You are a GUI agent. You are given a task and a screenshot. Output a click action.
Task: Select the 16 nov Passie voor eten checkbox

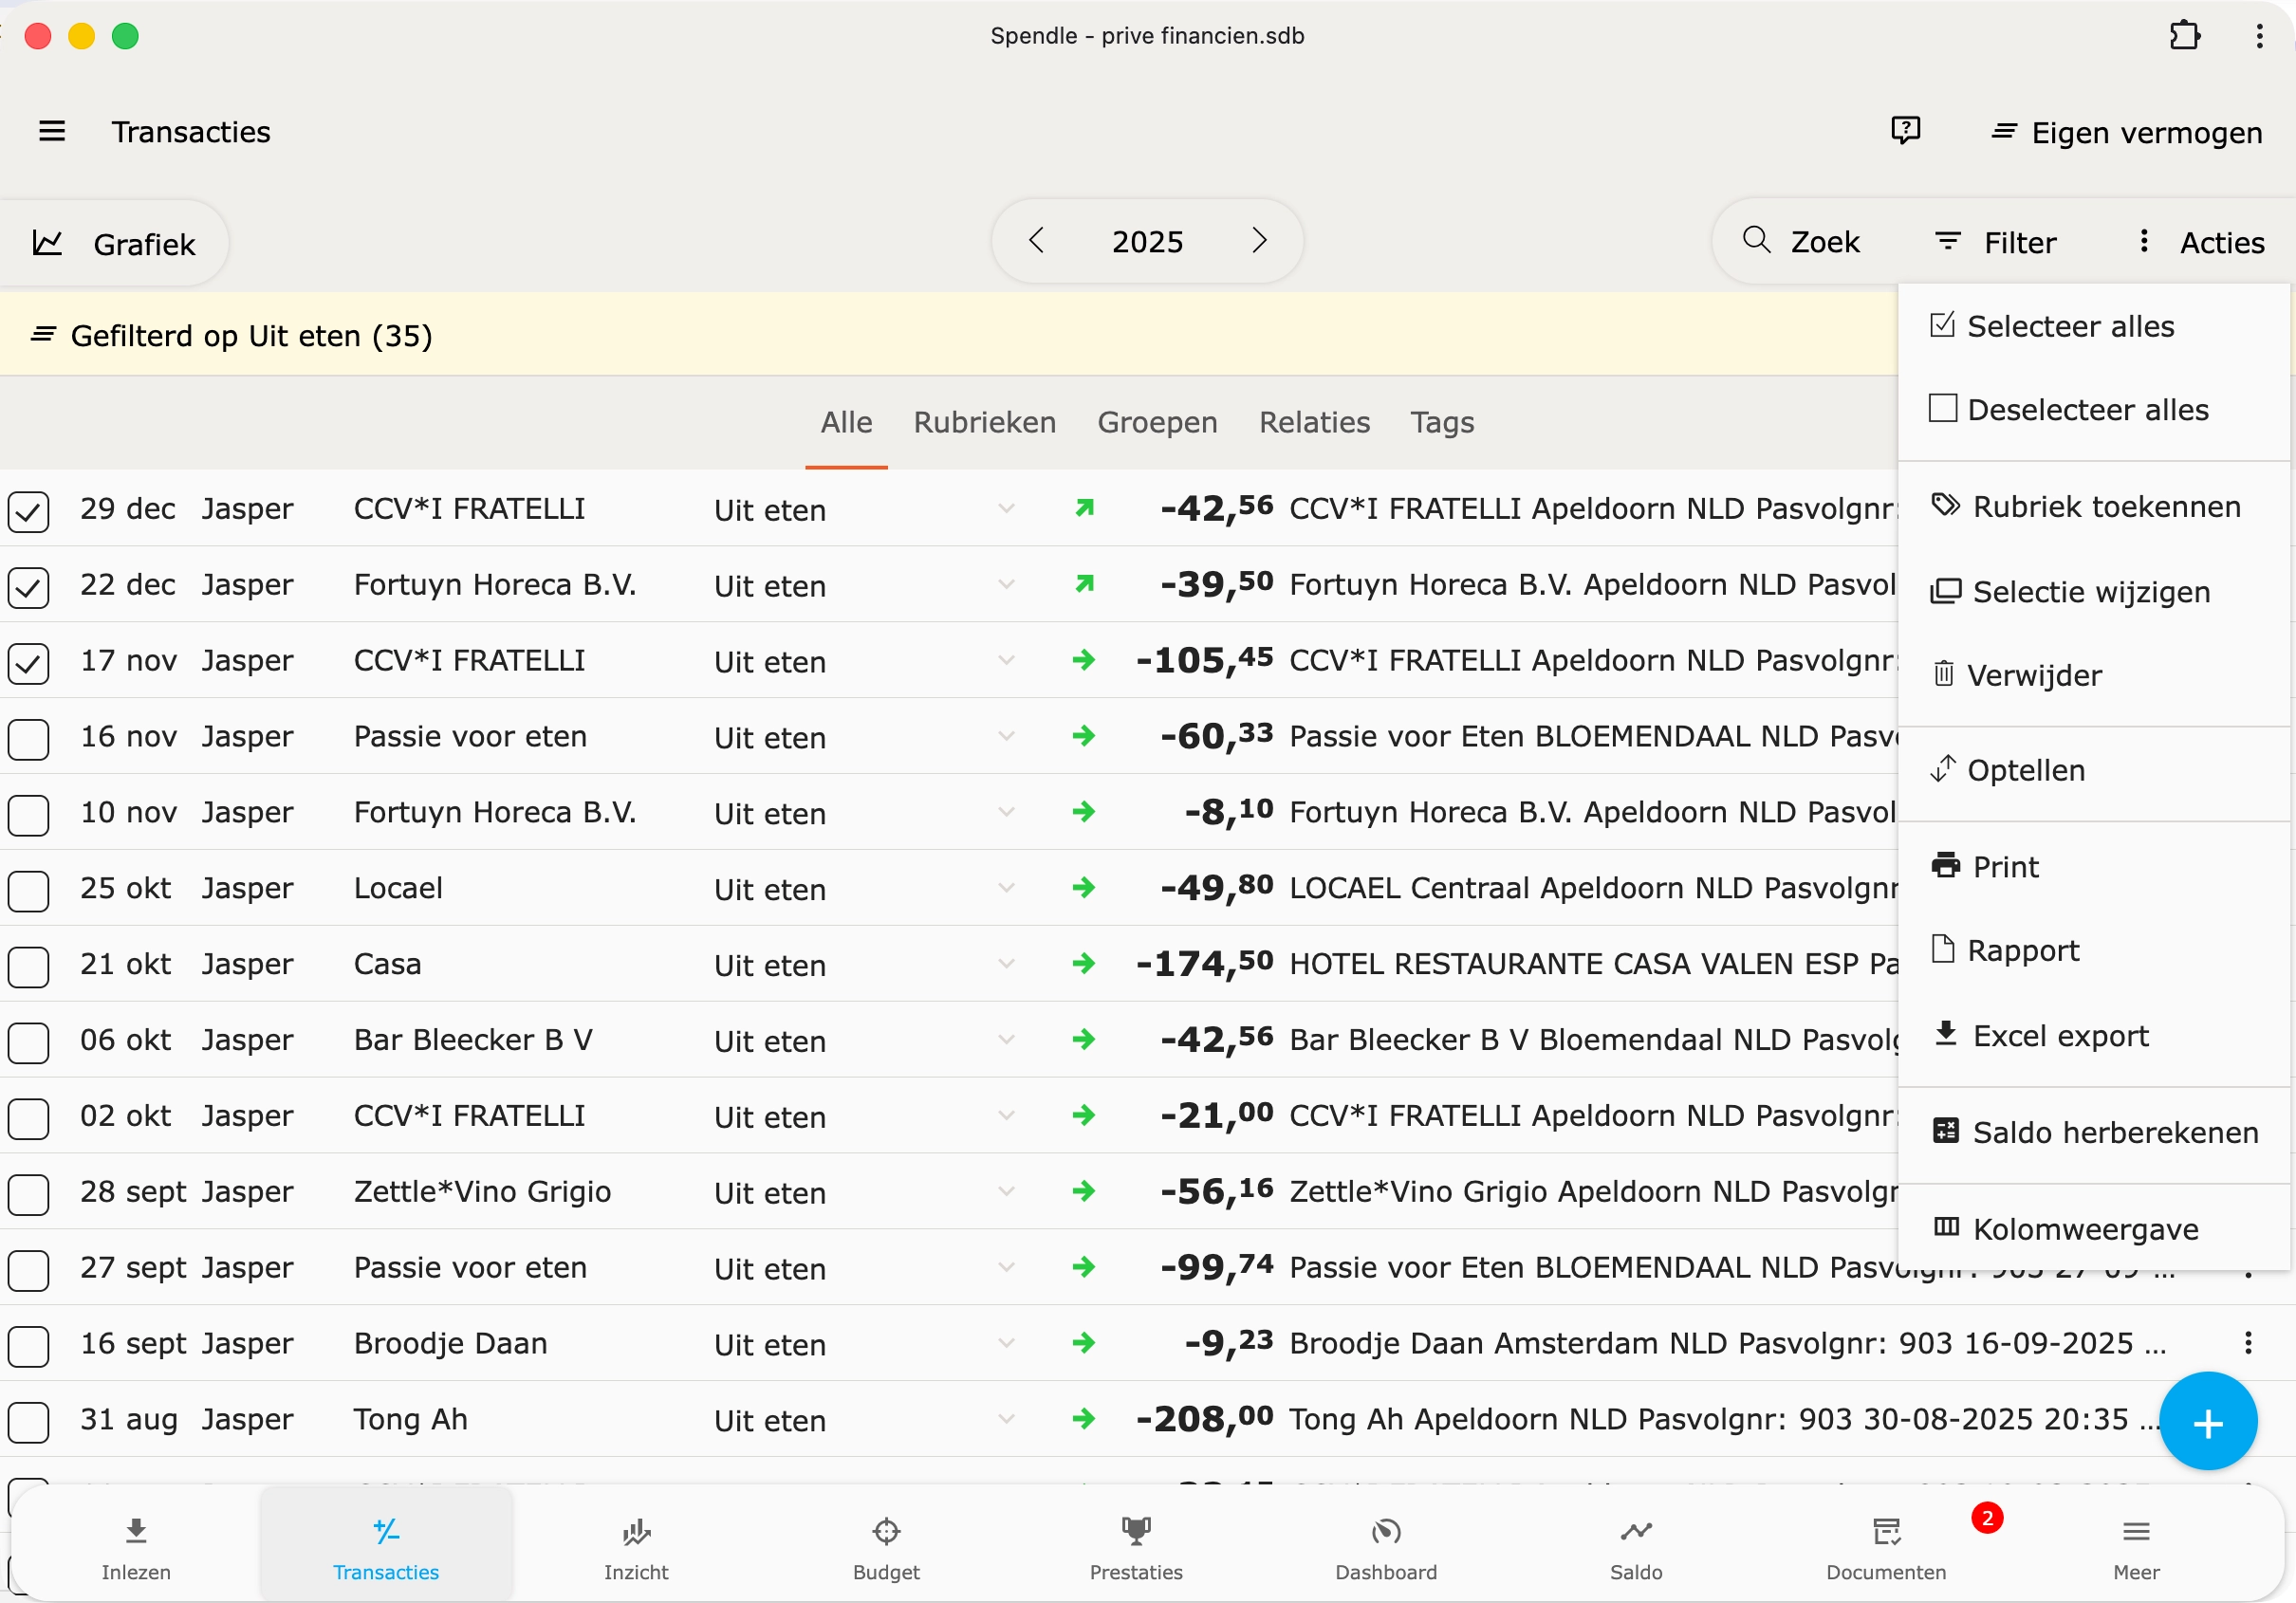pos(28,739)
